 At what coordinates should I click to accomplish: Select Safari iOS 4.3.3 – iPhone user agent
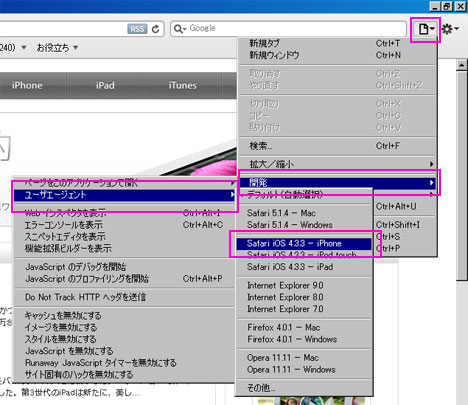[x=304, y=244]
